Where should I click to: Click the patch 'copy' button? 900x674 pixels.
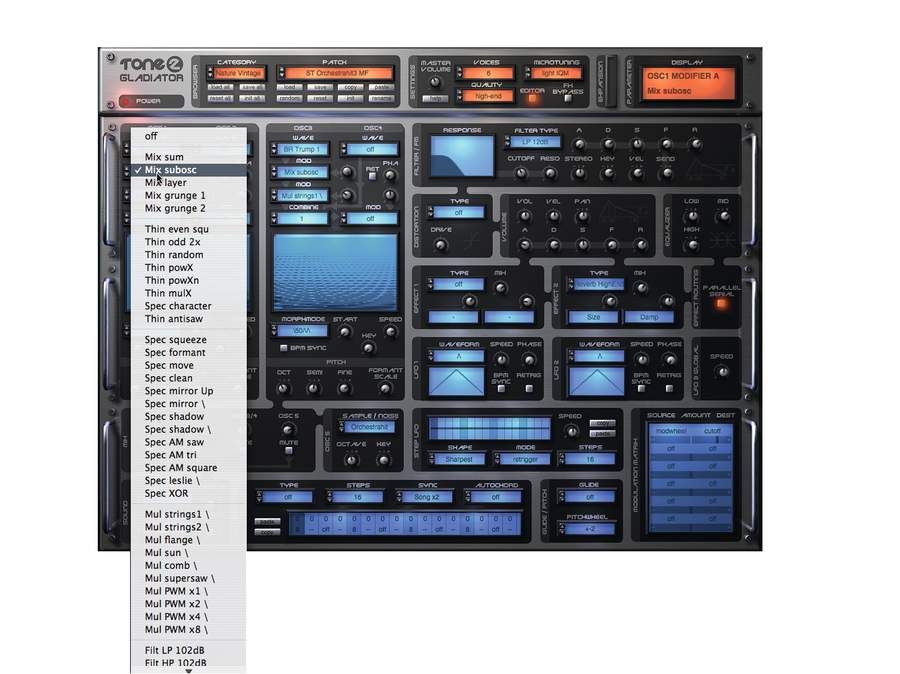(x=350, y=87)
